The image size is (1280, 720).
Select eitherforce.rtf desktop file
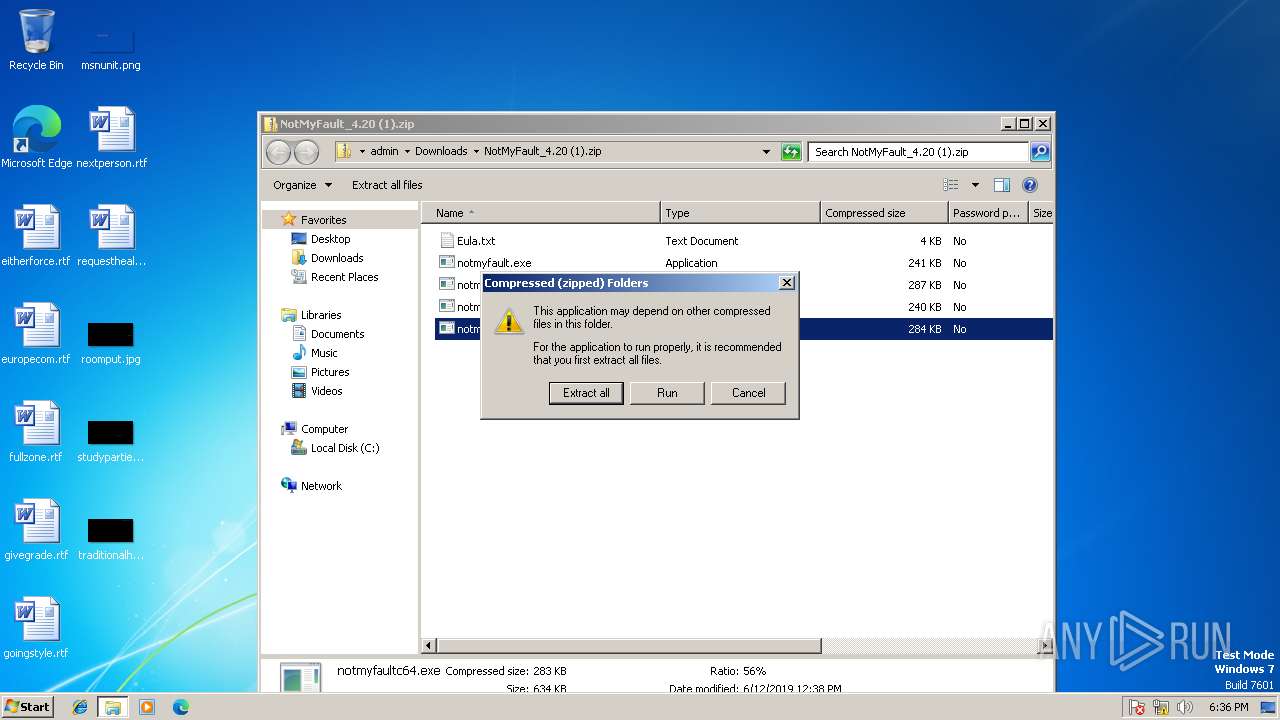click(36, 236)
